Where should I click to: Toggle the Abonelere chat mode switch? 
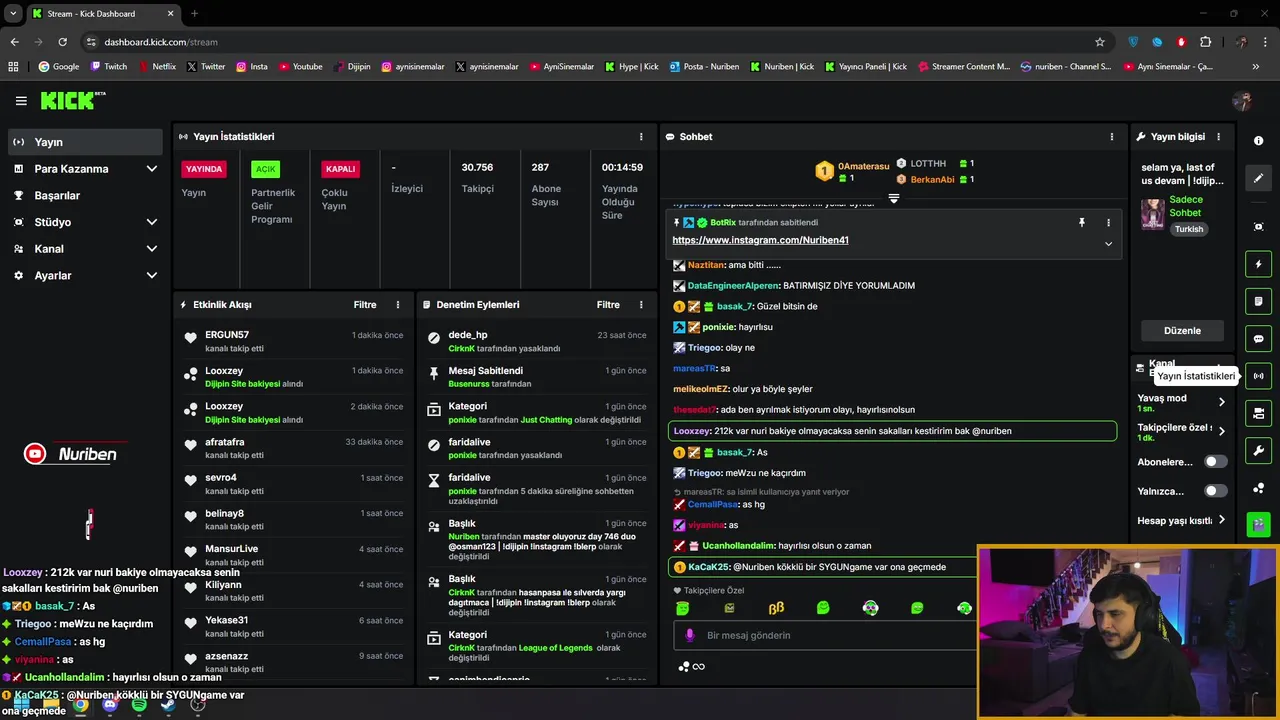[x=1215, y=462]
